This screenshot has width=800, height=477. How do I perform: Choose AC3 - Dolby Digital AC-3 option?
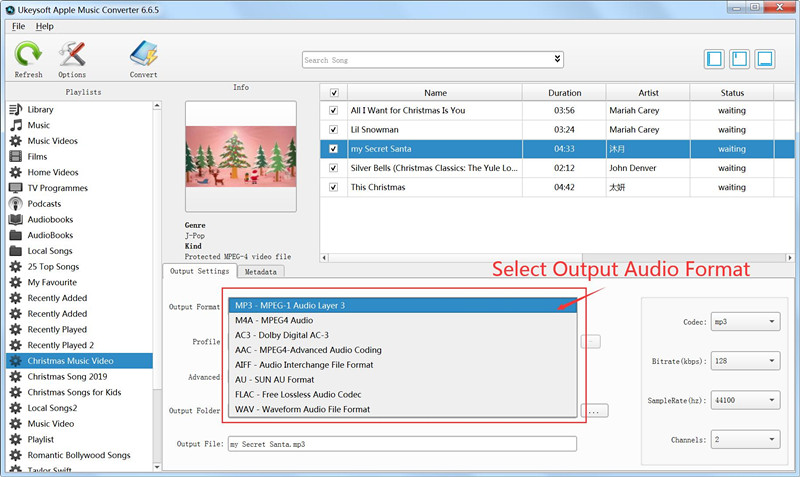click(403, 335)
